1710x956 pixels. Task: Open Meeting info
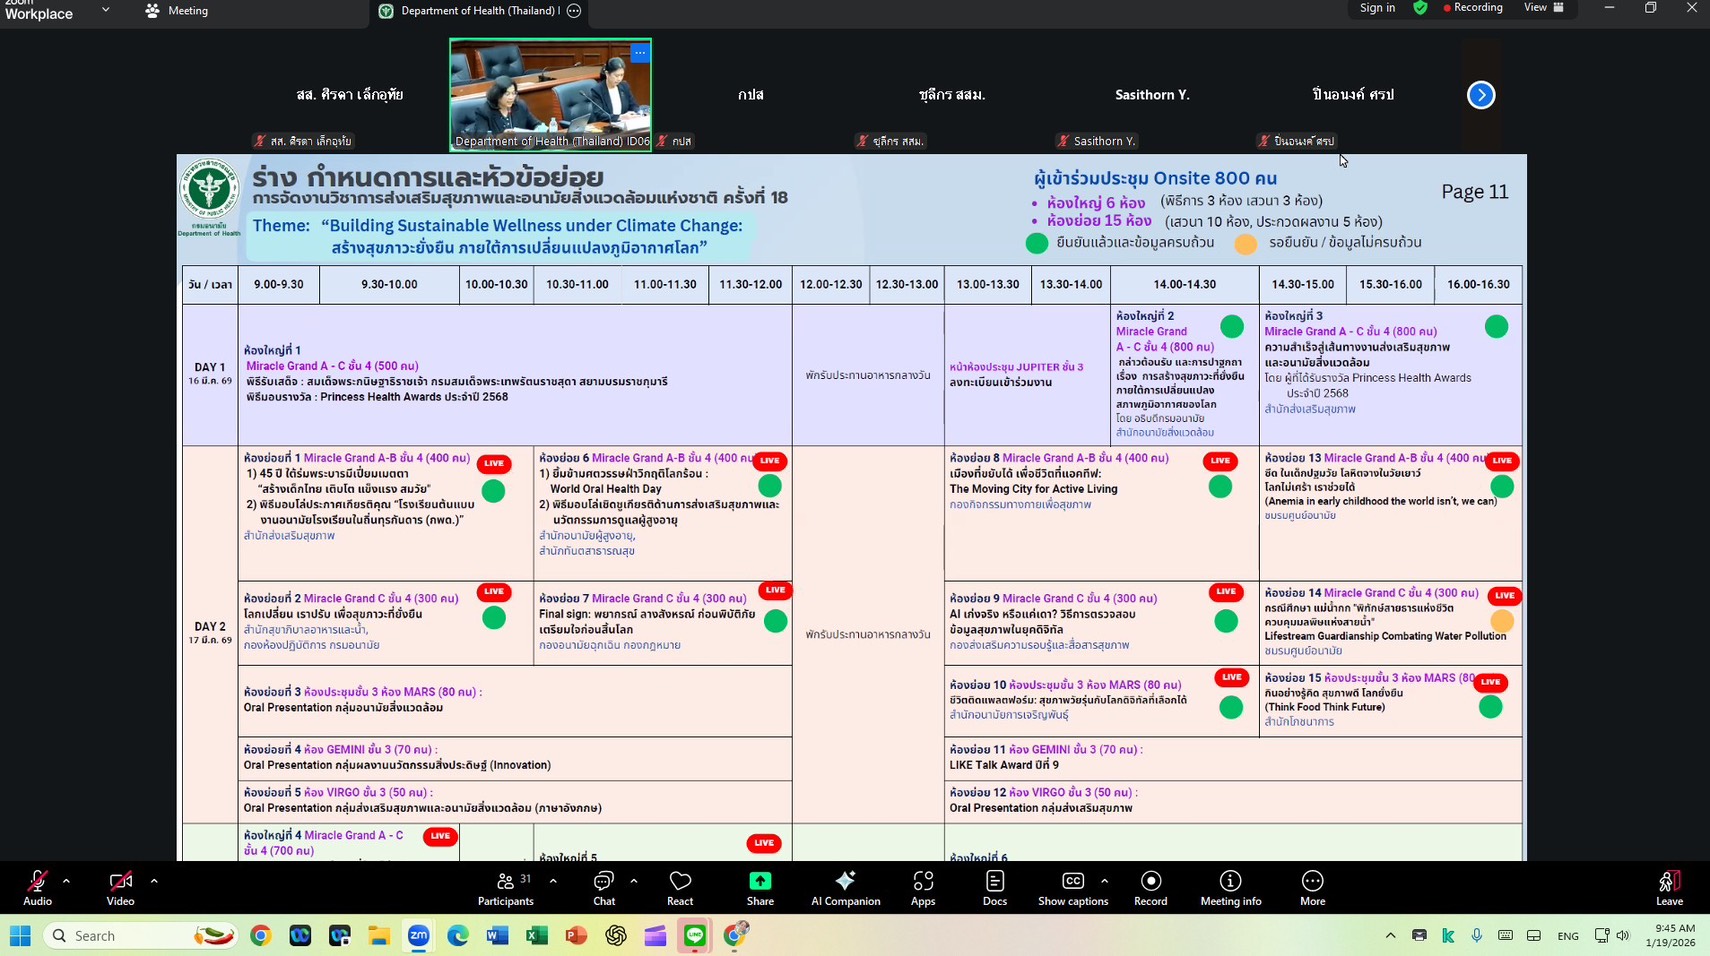(1231, 886)
